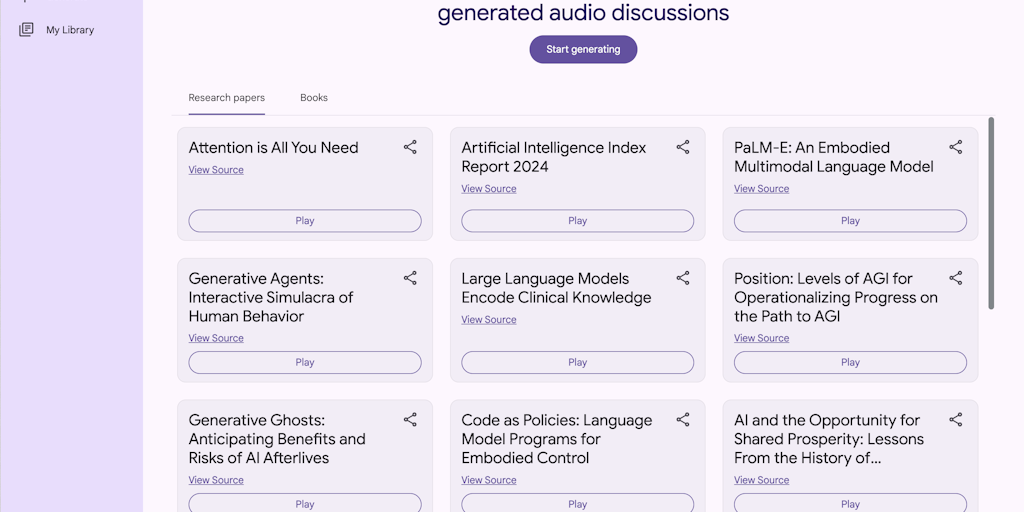
Task: Share the Code as Policies paper
Action: coord(683,420)
